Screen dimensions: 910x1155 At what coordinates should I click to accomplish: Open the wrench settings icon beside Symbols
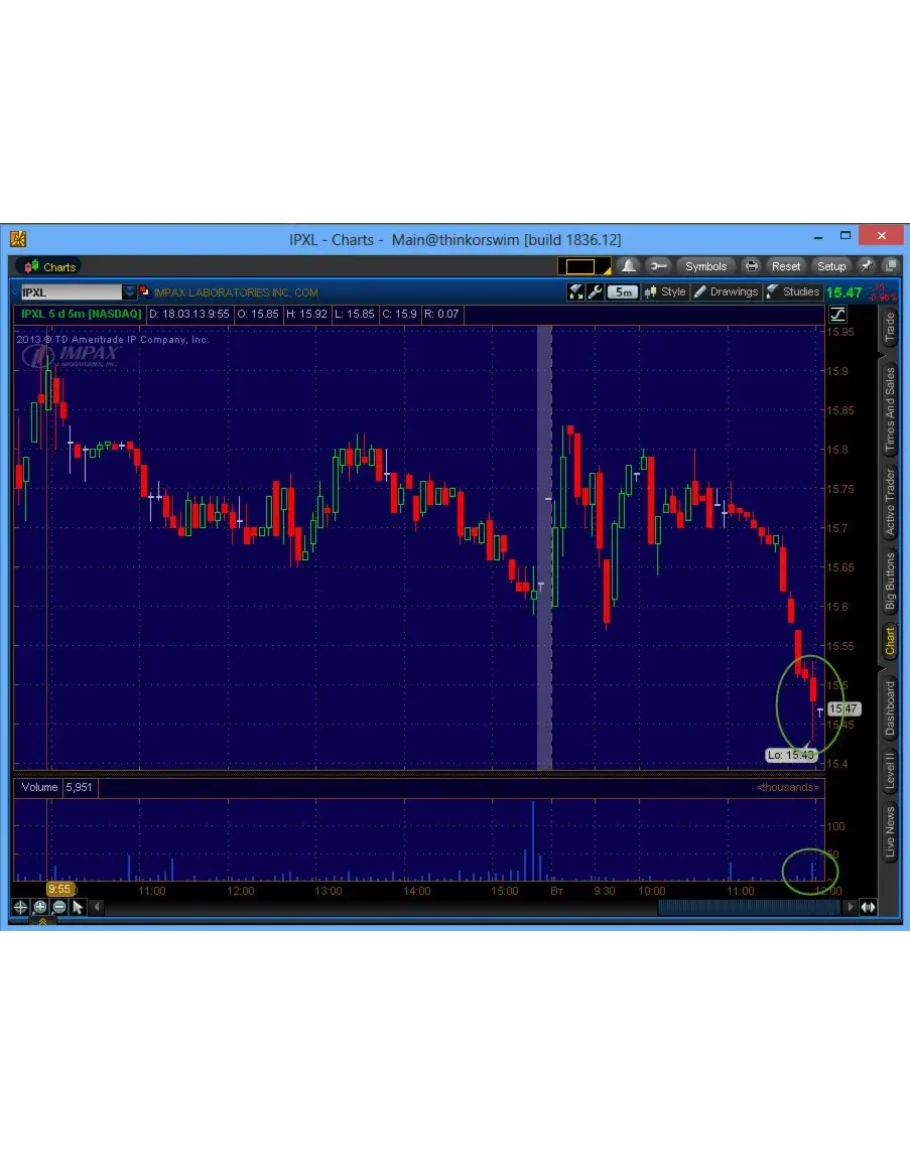click(x=658, y=266)
